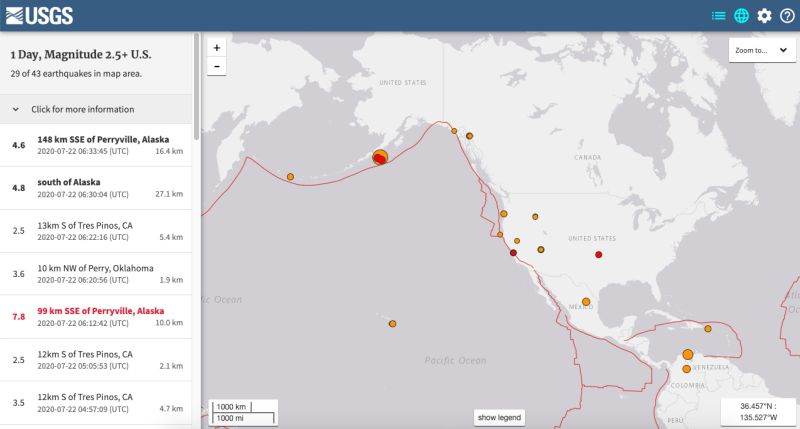
Task: Click the 1 Day, Magnitude 2.5+ U.S. heading
Action: [x=81, y=55]
